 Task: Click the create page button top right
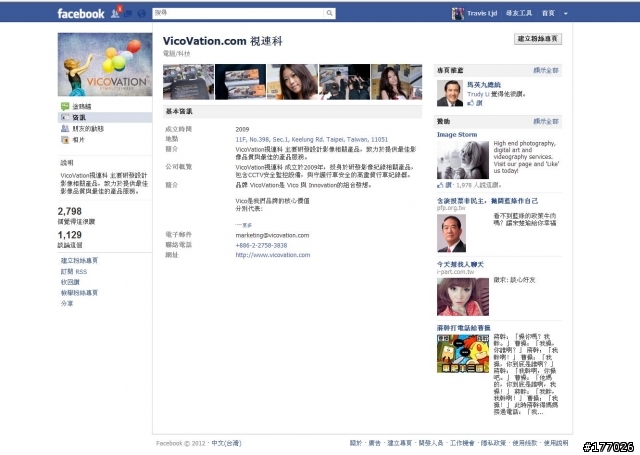[538, 39]
